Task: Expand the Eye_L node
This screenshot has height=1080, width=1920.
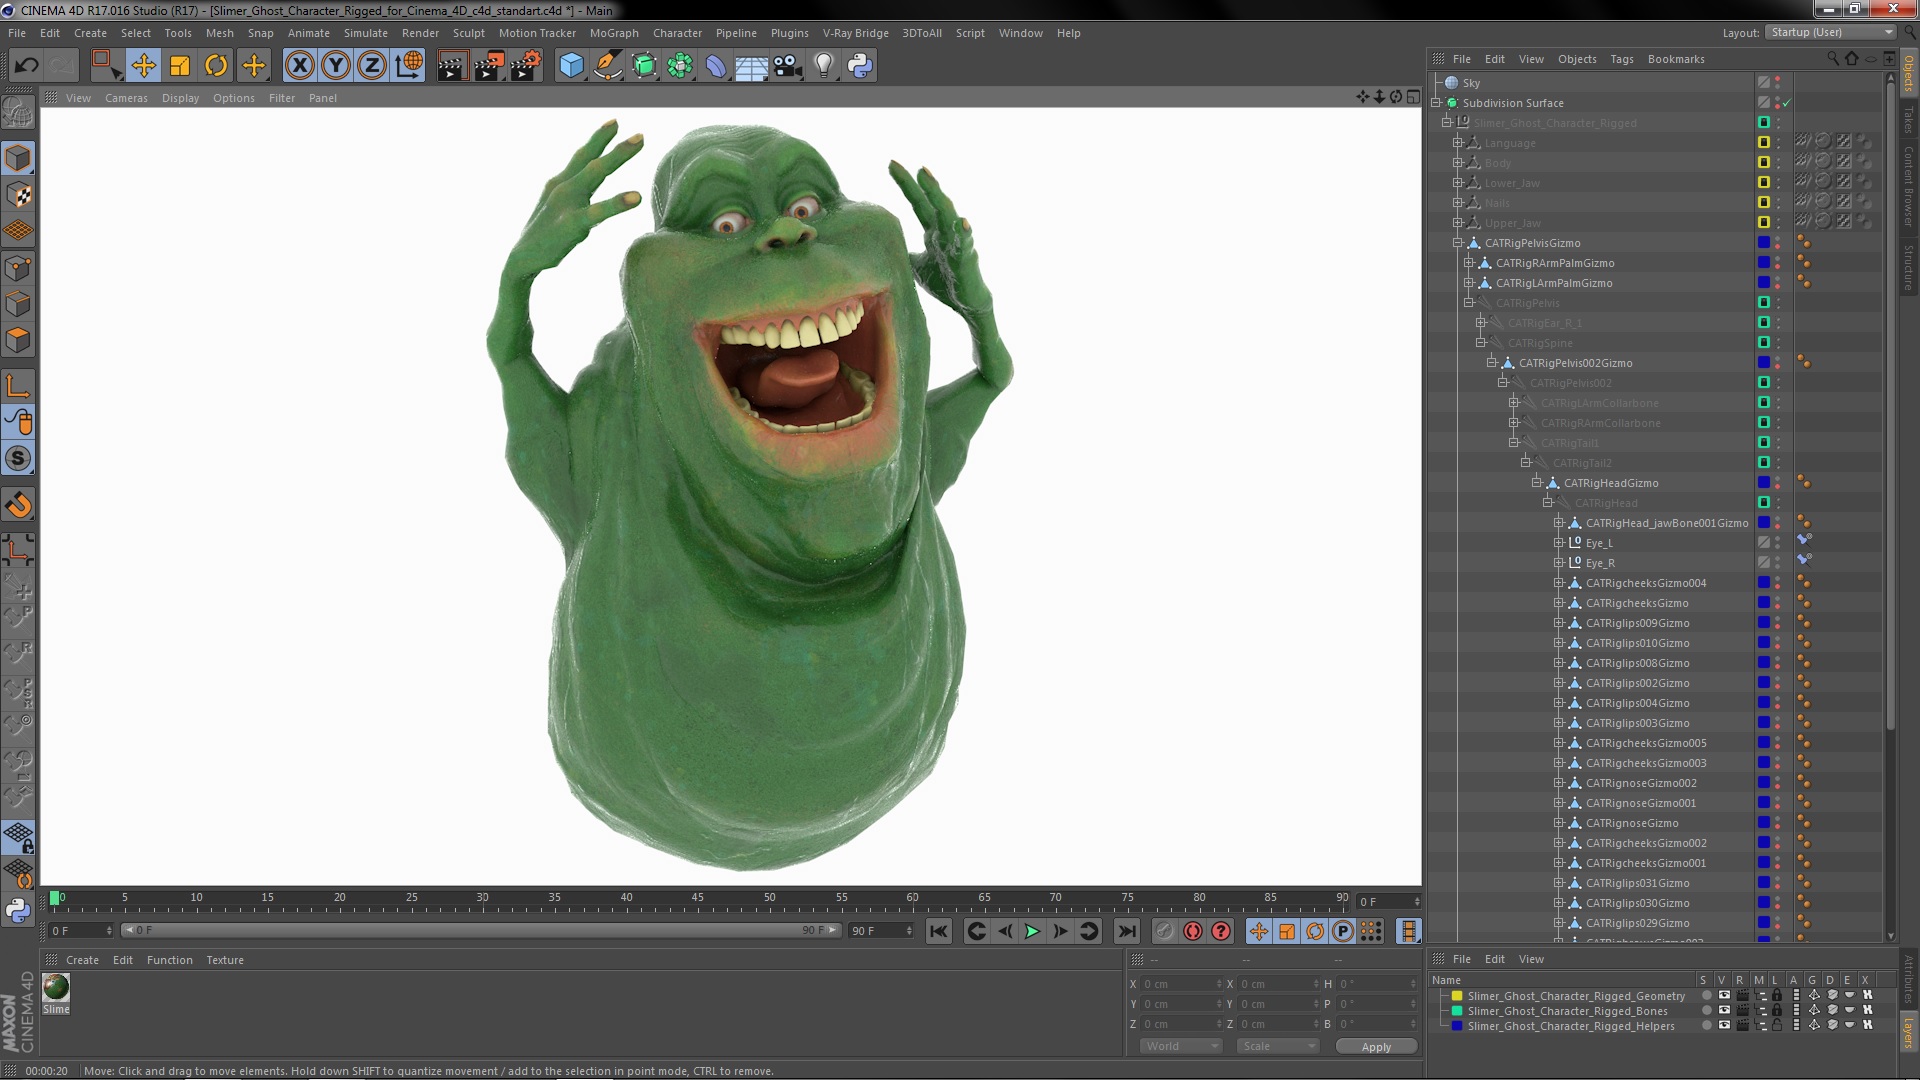Action: [x=1559, y=543]
